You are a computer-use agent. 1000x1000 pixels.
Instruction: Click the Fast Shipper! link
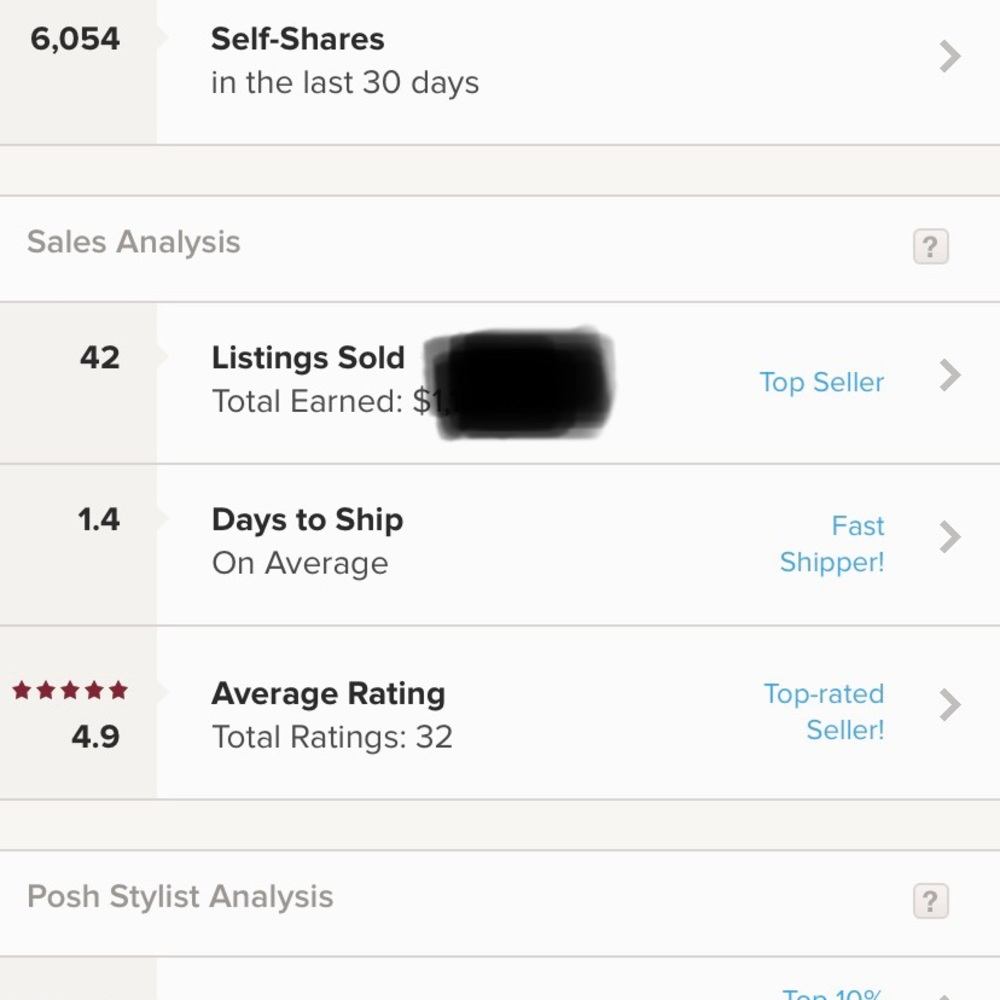pyautogui.click(x=832, y=544)
